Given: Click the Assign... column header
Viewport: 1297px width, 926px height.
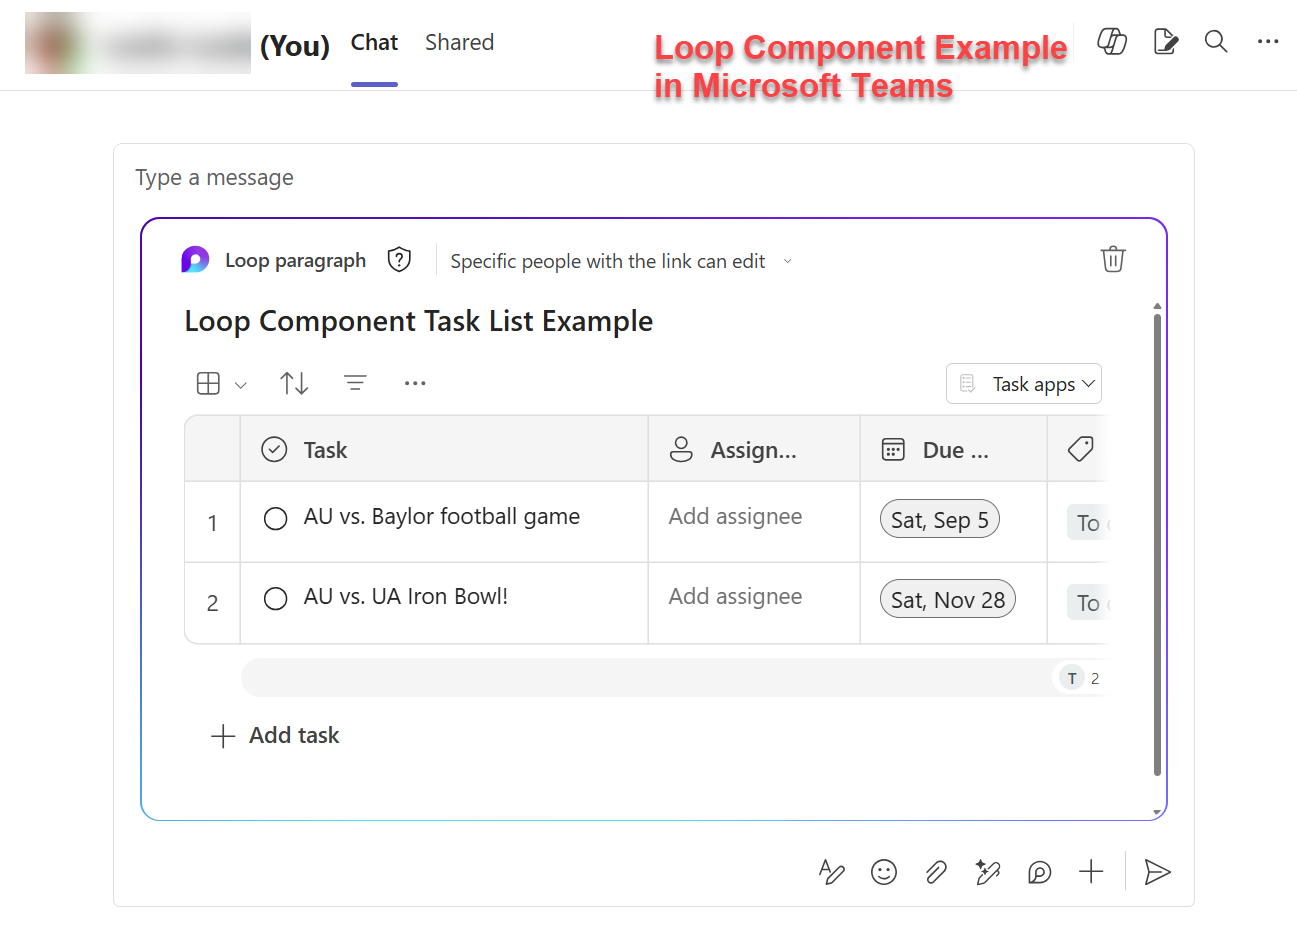Looking at the screenshot, I should pyautogui.click(x=754, y=449).
